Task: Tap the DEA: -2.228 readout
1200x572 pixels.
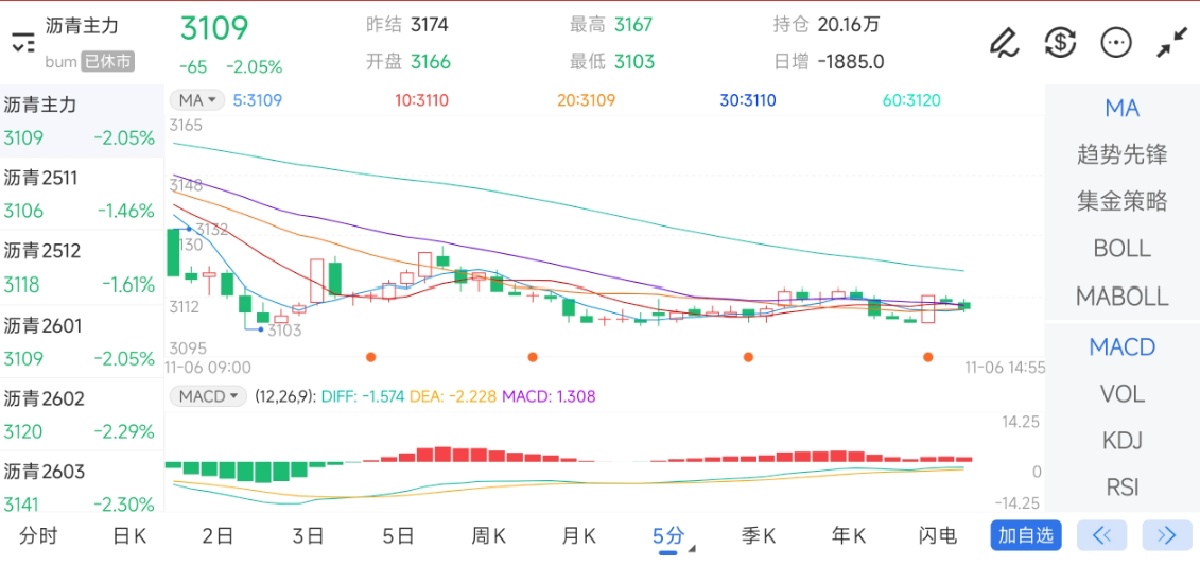Action: click(x=453, y=397)
